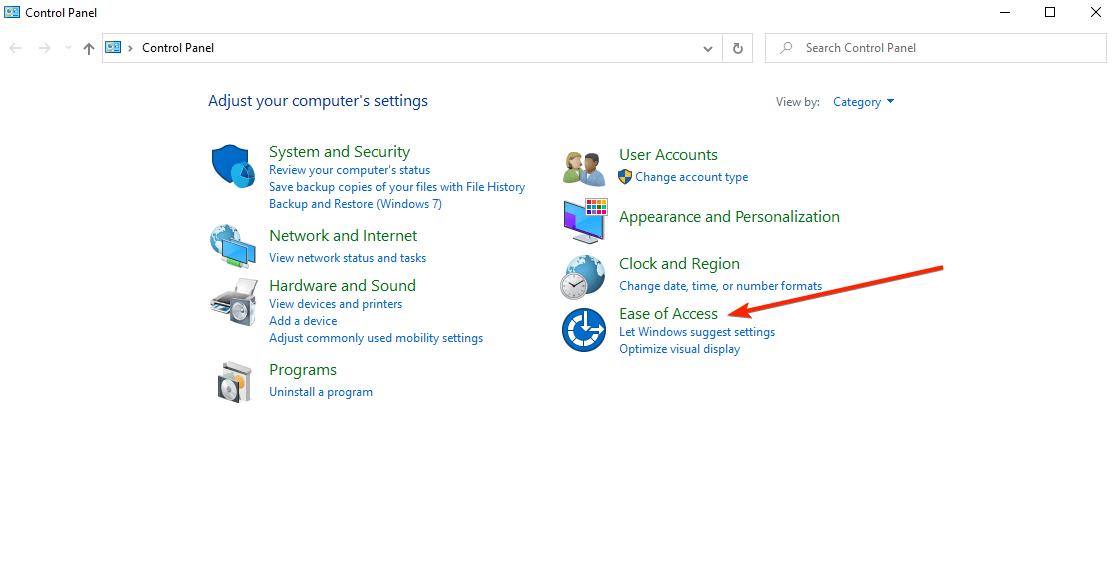Image resolution: width=1112 pixels, height=586 pixels.
Task: Click Control Panel breadcrumb in address bar
Action: click(x=178, y=48)
